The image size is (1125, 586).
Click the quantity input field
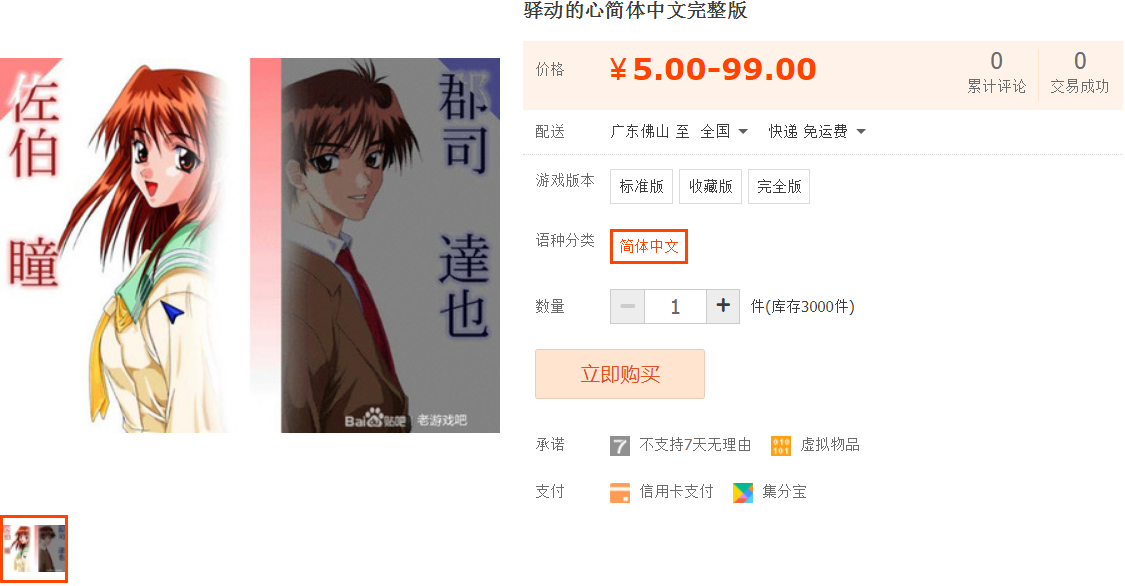[x=675, y=306]
